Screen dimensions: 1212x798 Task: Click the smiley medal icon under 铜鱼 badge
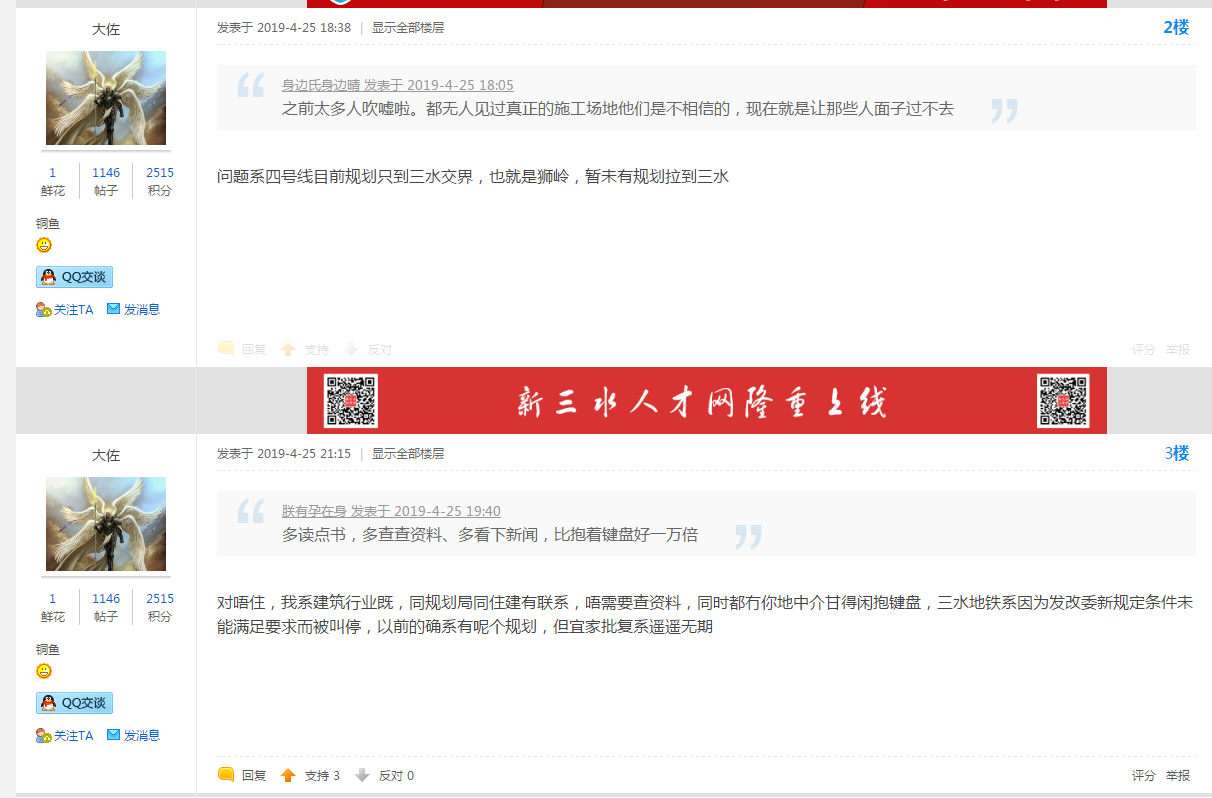point(43,245)
